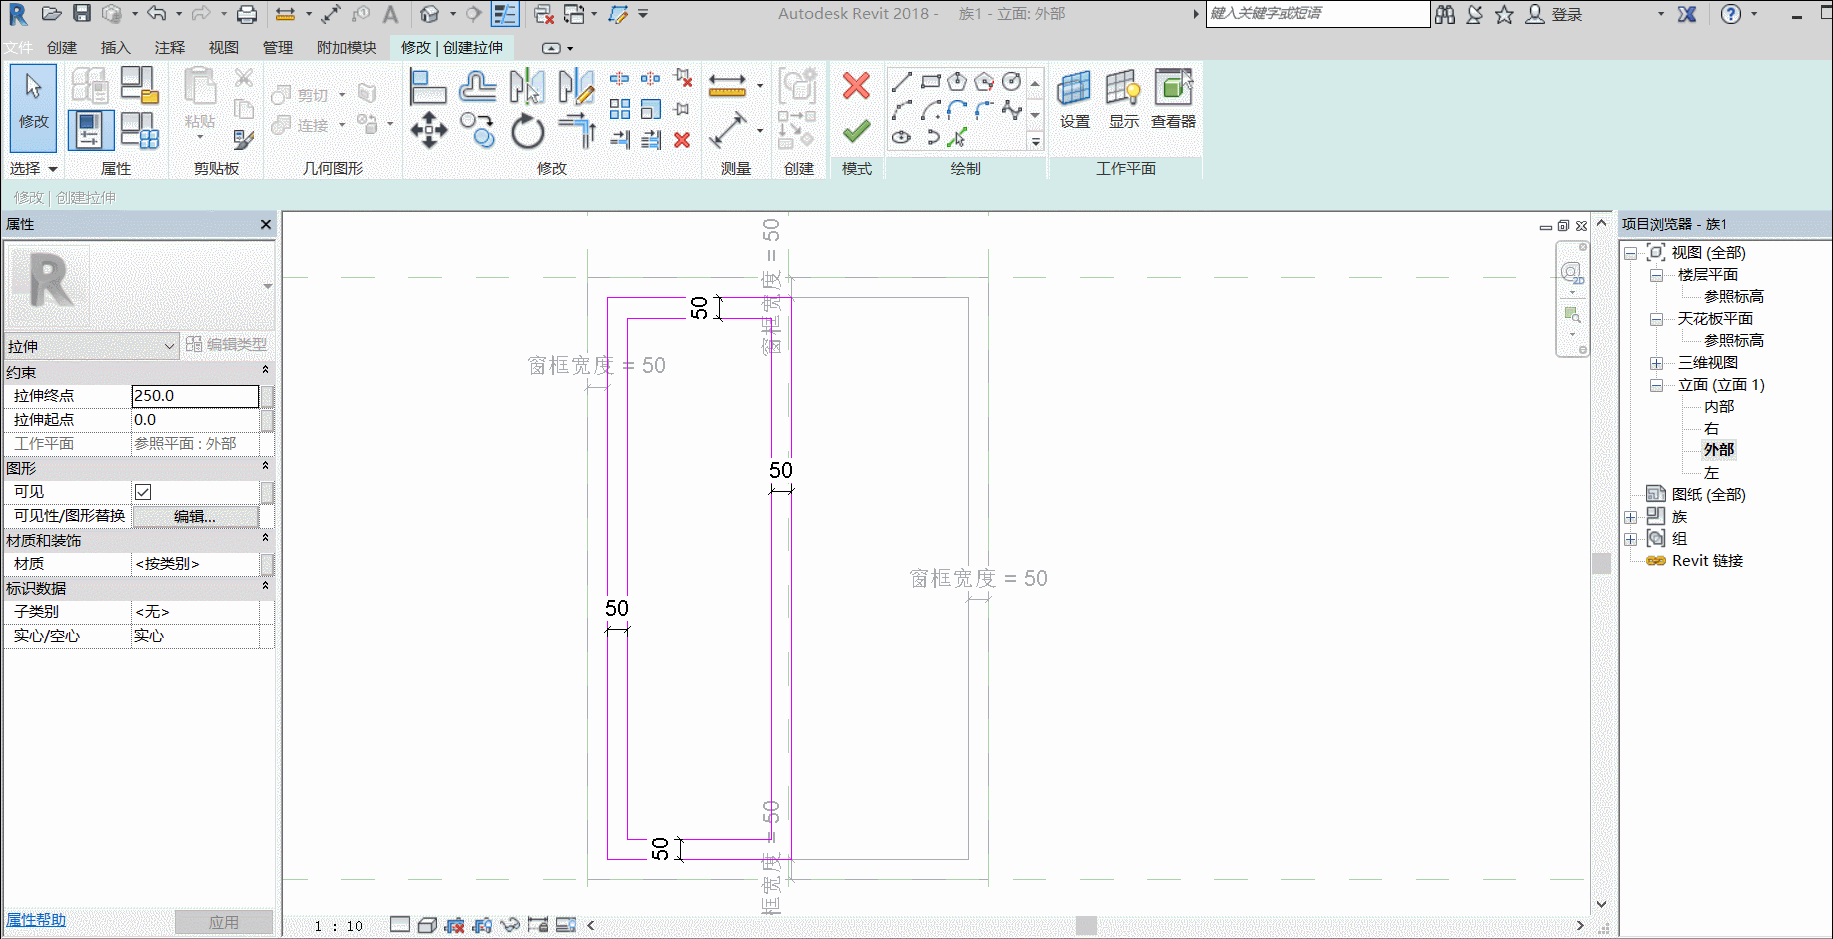Click the red X Cancel Edit Mode

(x=856, y=86)
